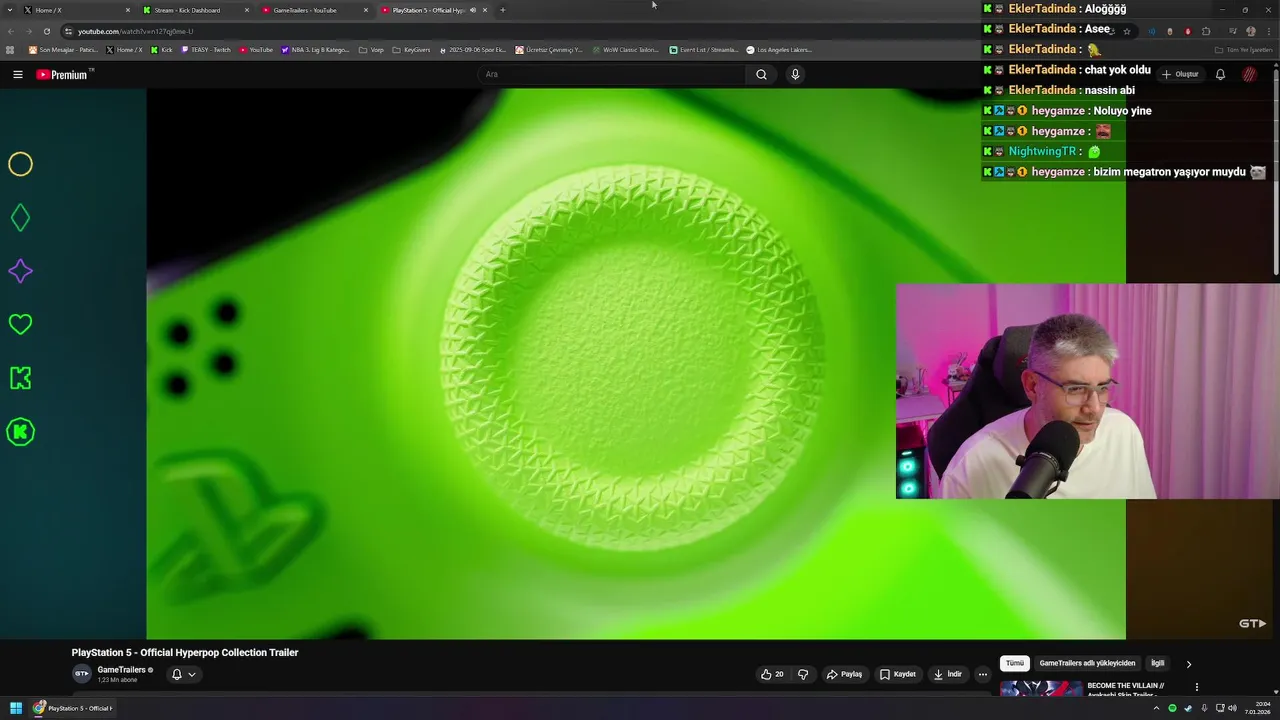Open Los Angeles Lakers bookmark
The width and height of the screenshot is (1280, 720).
pyautogui.click(x=779, y=50)
